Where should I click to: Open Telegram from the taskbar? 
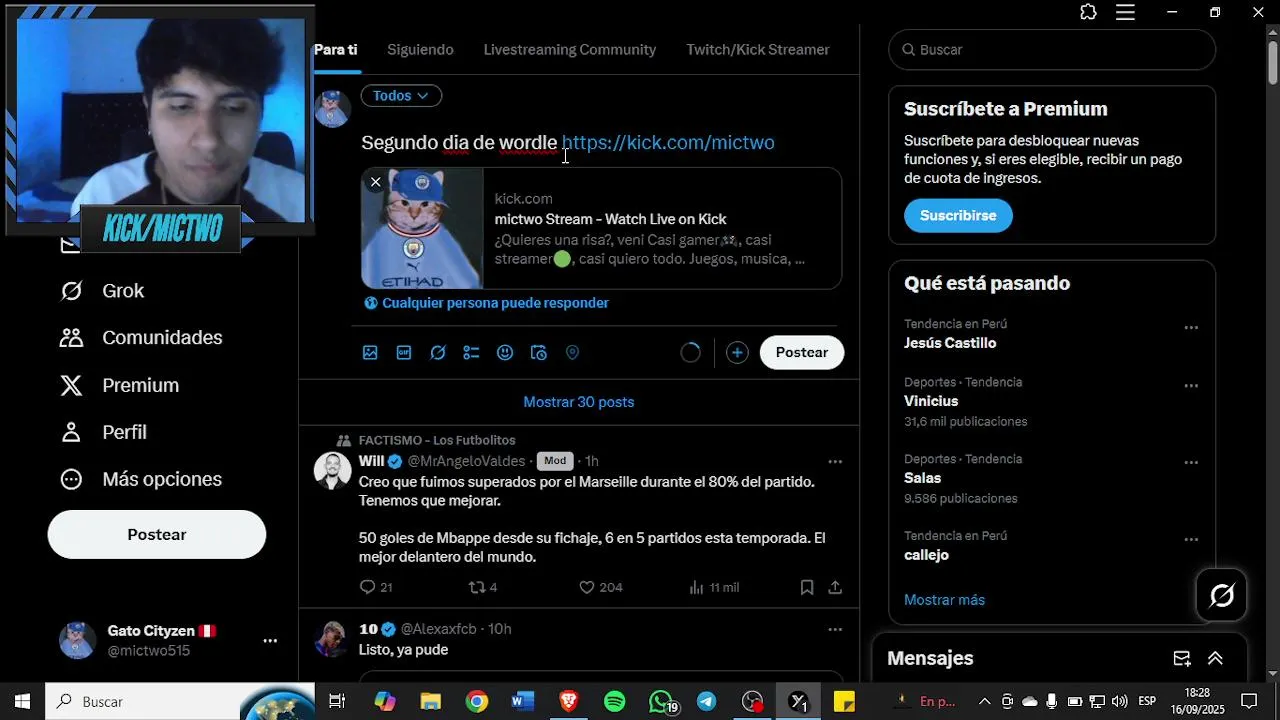coord(707,702)
